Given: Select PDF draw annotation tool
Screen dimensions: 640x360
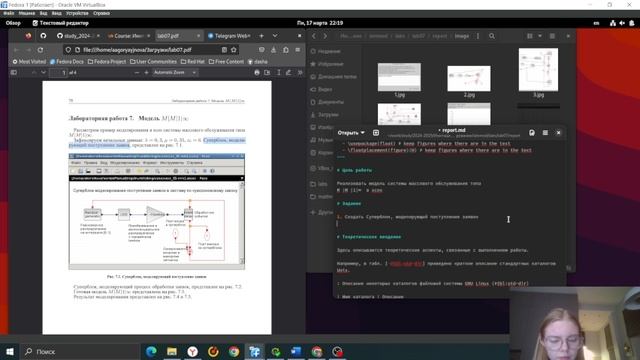Looking at the screenshot, I should click(x=289, y=72).
